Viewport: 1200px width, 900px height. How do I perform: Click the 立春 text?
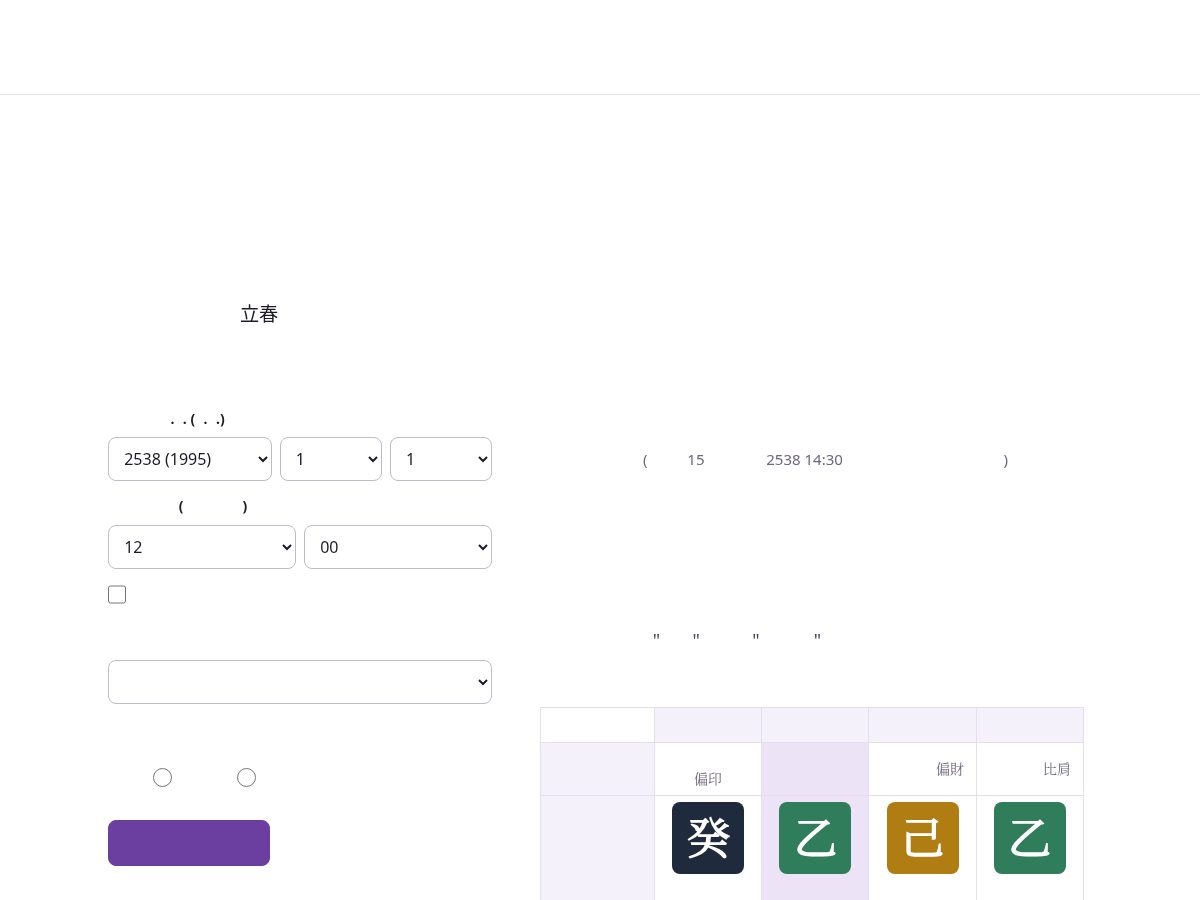259,314
